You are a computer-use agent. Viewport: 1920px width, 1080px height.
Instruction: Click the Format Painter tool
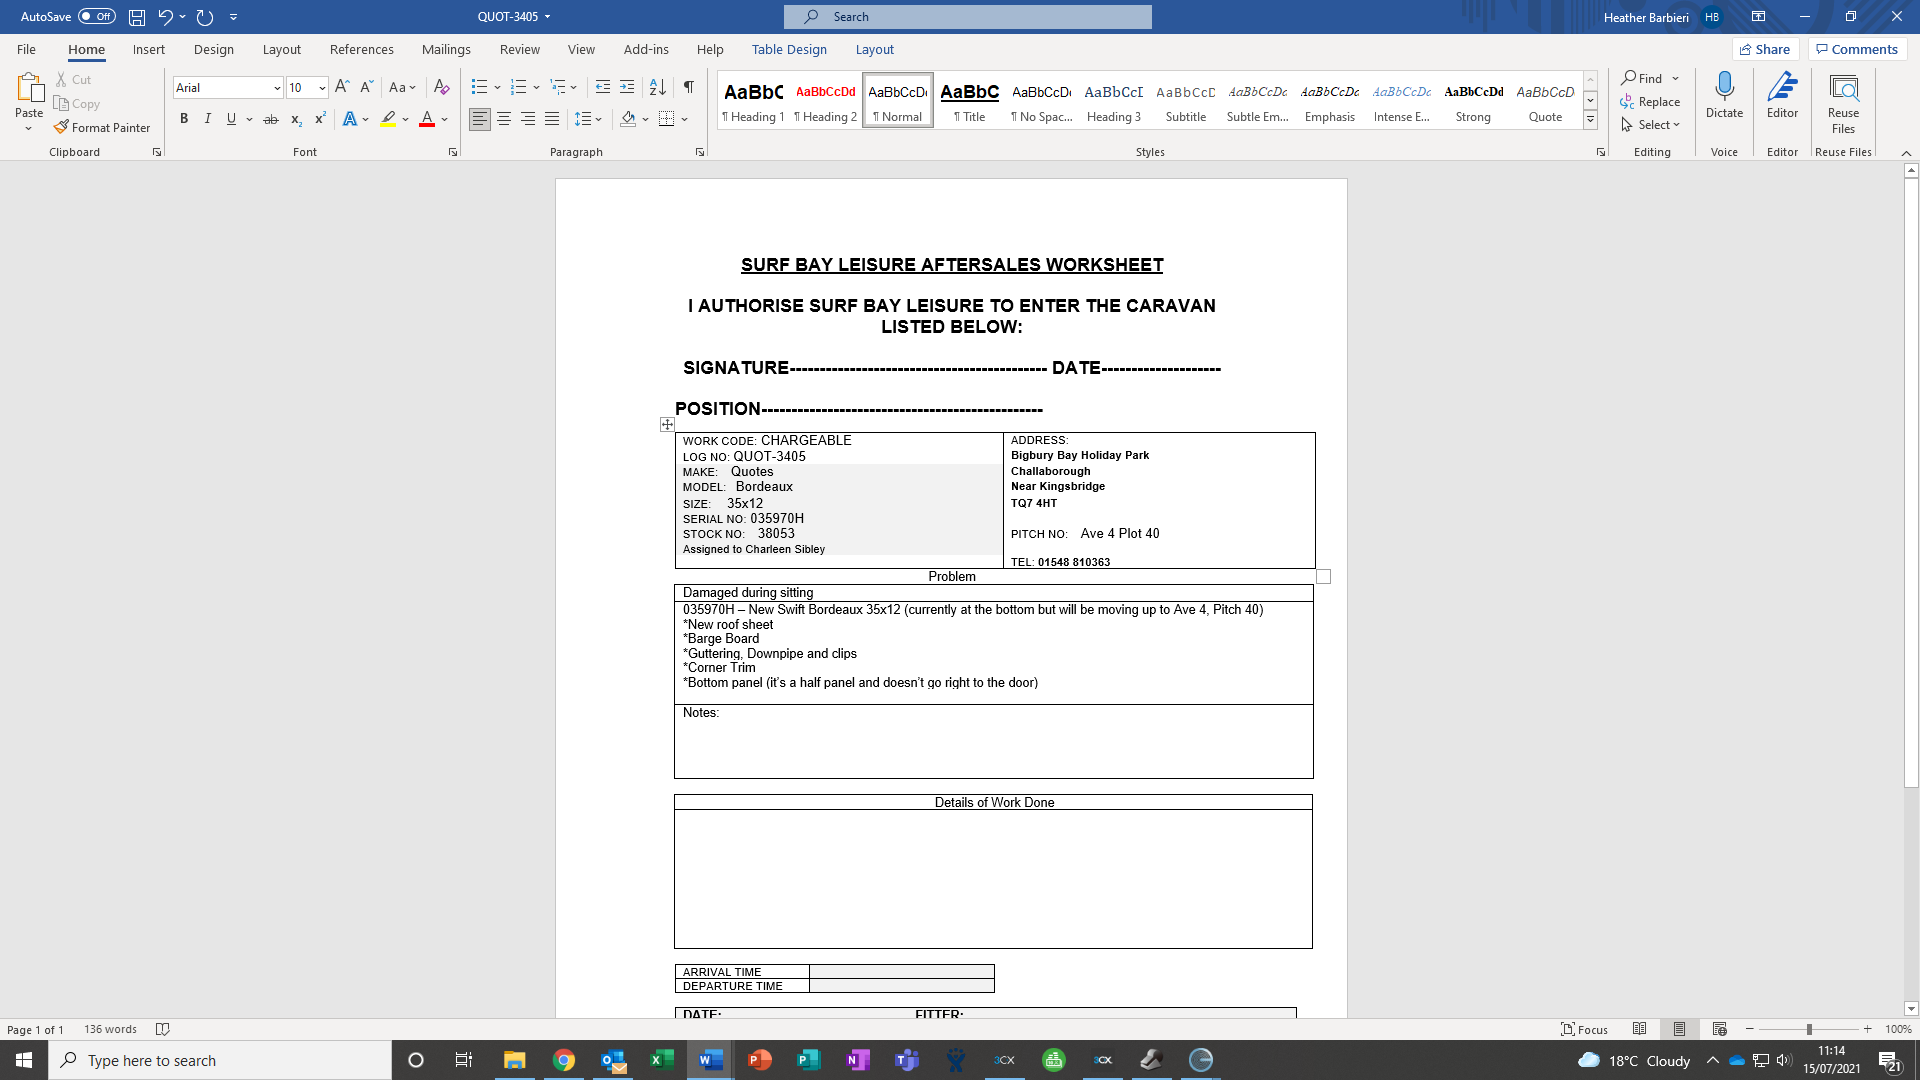[102, 128]
